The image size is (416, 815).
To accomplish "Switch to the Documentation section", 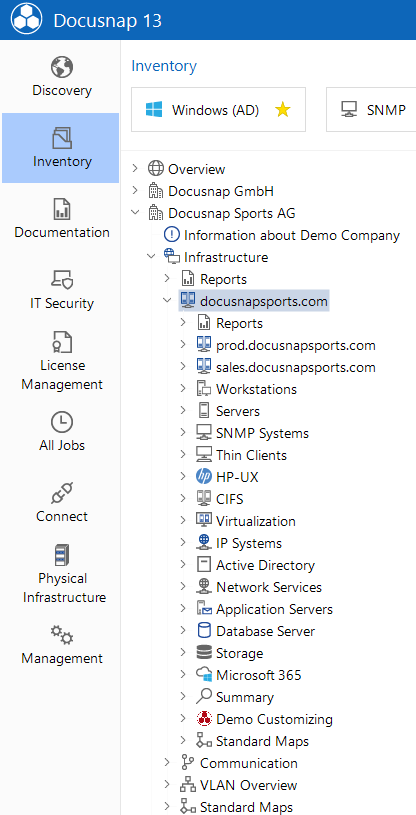I will [x=61, y=219].
